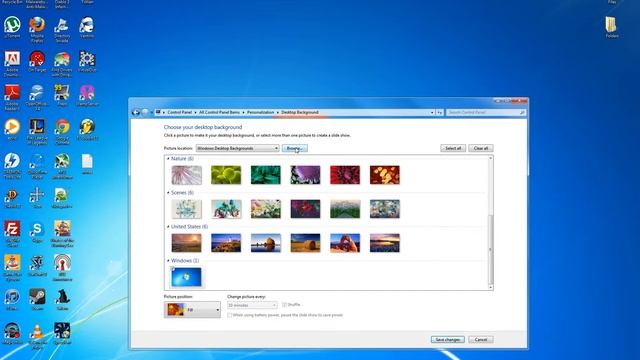Select the DAEMON Tools lightning icon
Screen dimensions: 640x360
[x=12, y=166]
